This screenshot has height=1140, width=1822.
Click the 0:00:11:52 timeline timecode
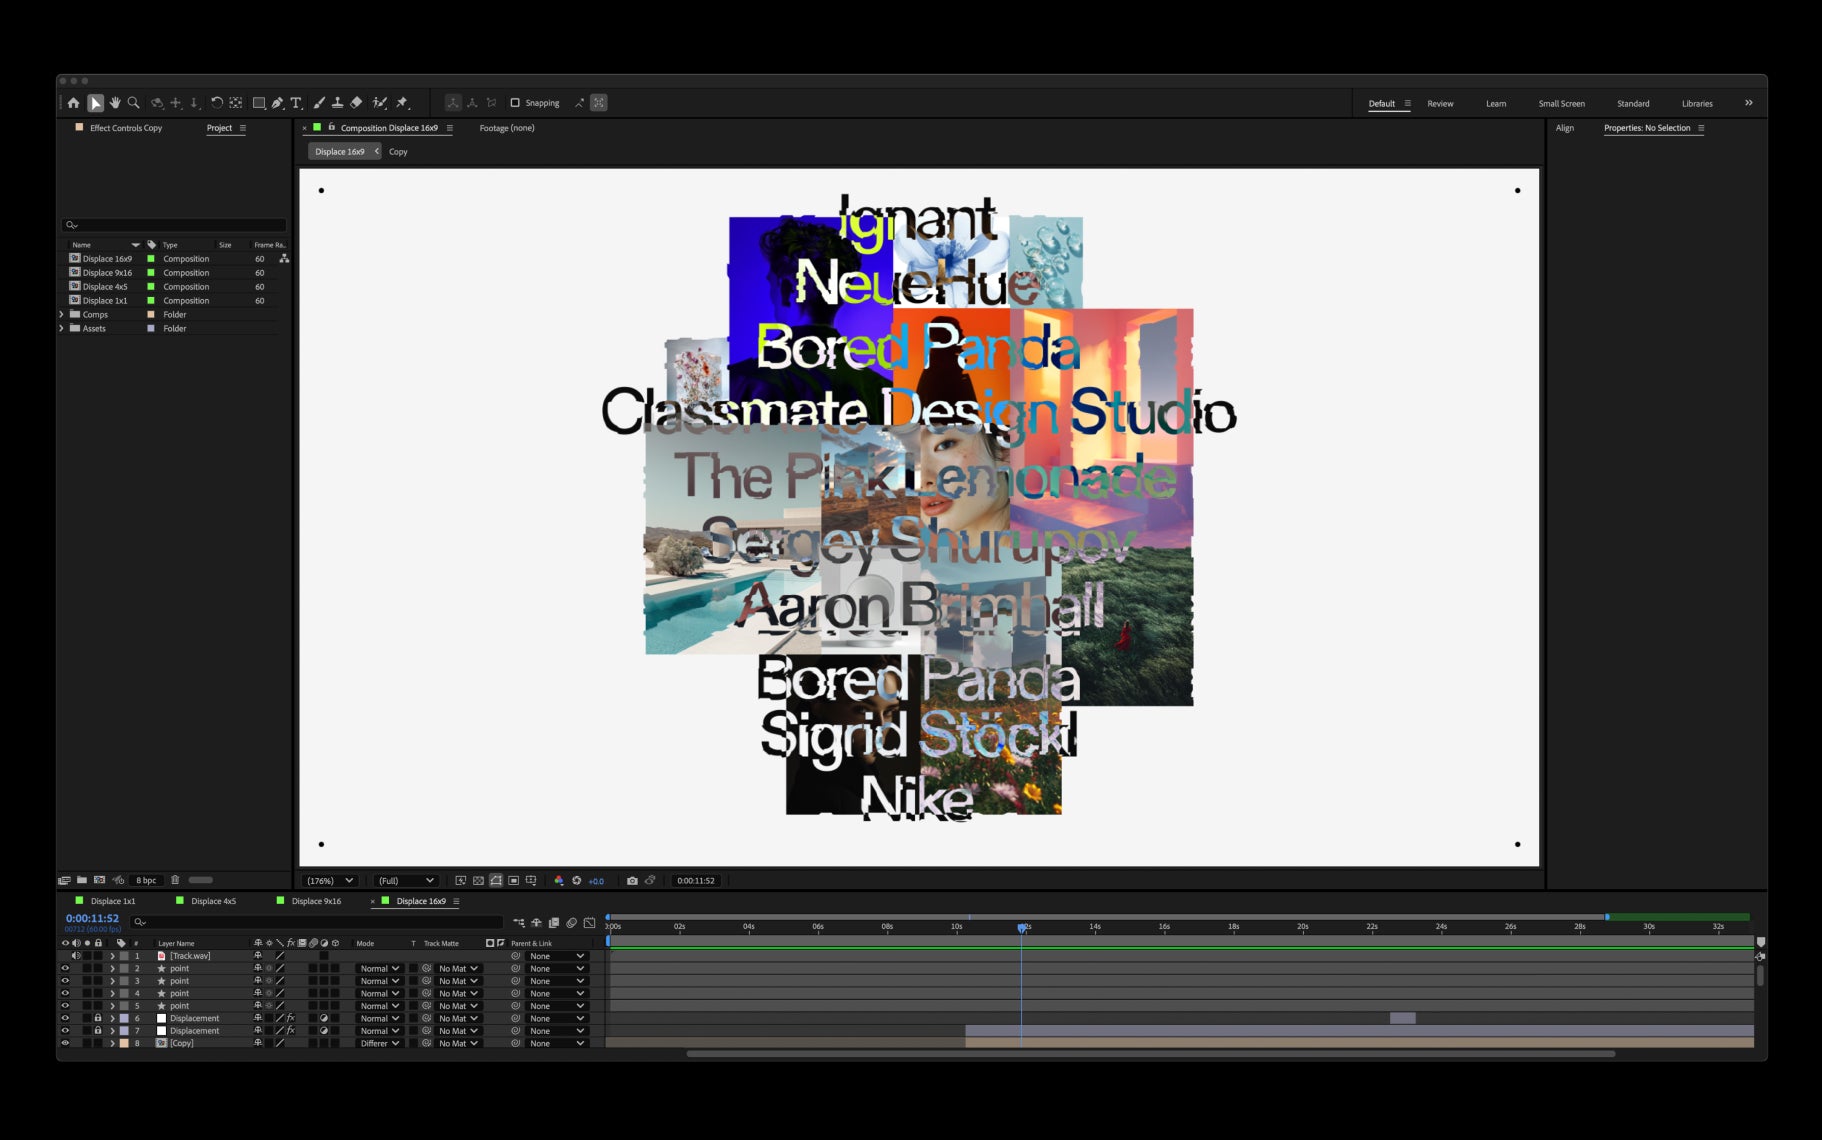click(92, 918)
